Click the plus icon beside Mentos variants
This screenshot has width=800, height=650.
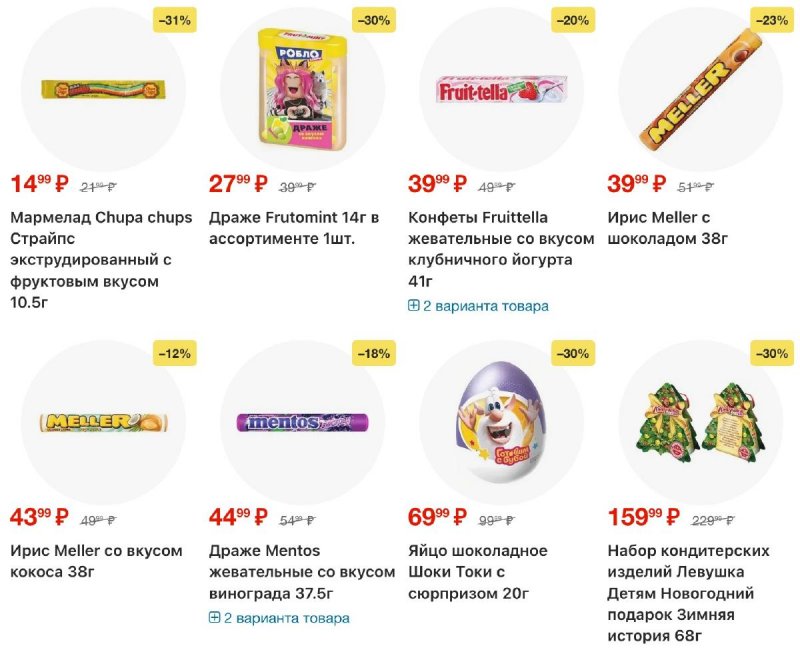pyautogui.click(x=215, y=618)
